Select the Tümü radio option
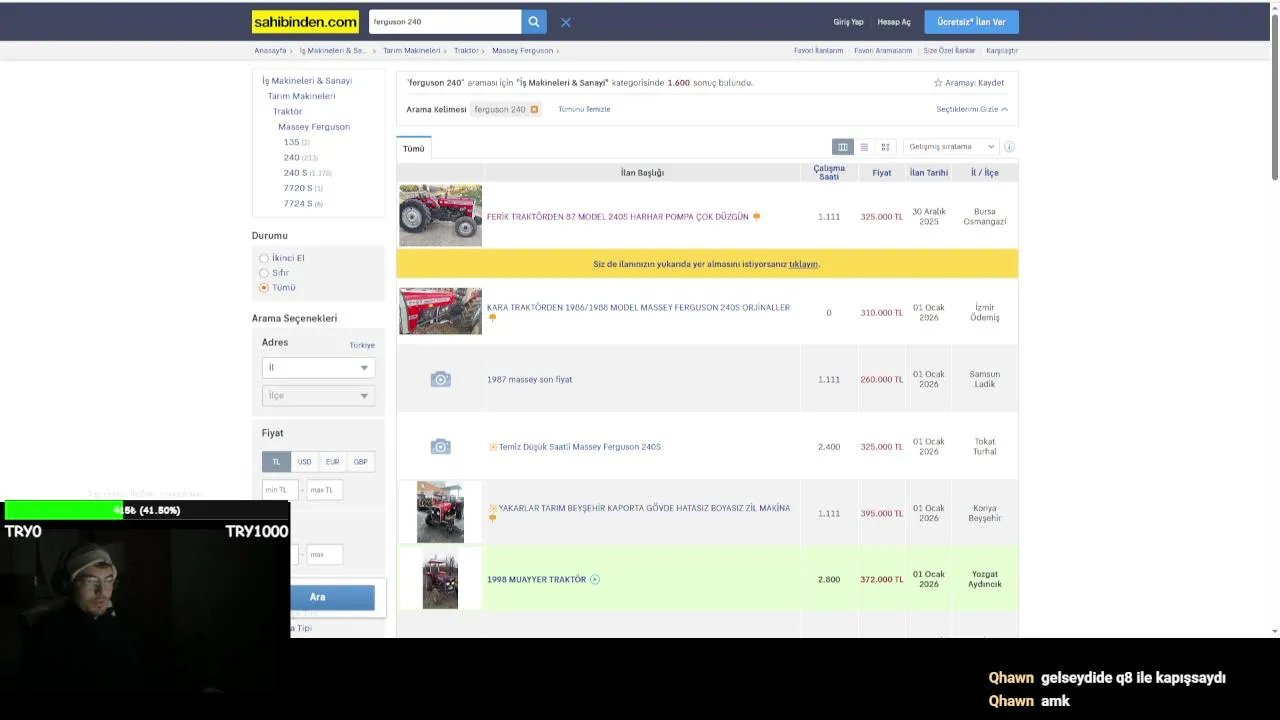The image size is (1280, 720). point(264,287)
